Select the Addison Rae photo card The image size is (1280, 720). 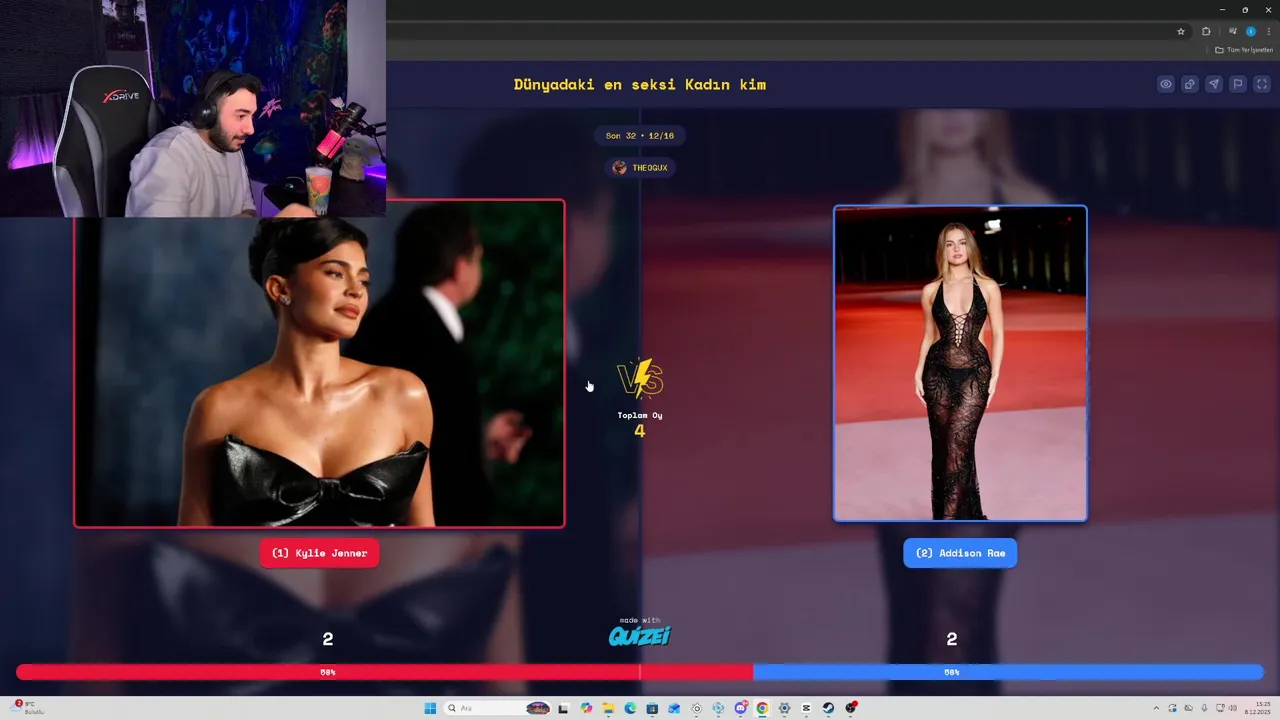click(960, 363)
